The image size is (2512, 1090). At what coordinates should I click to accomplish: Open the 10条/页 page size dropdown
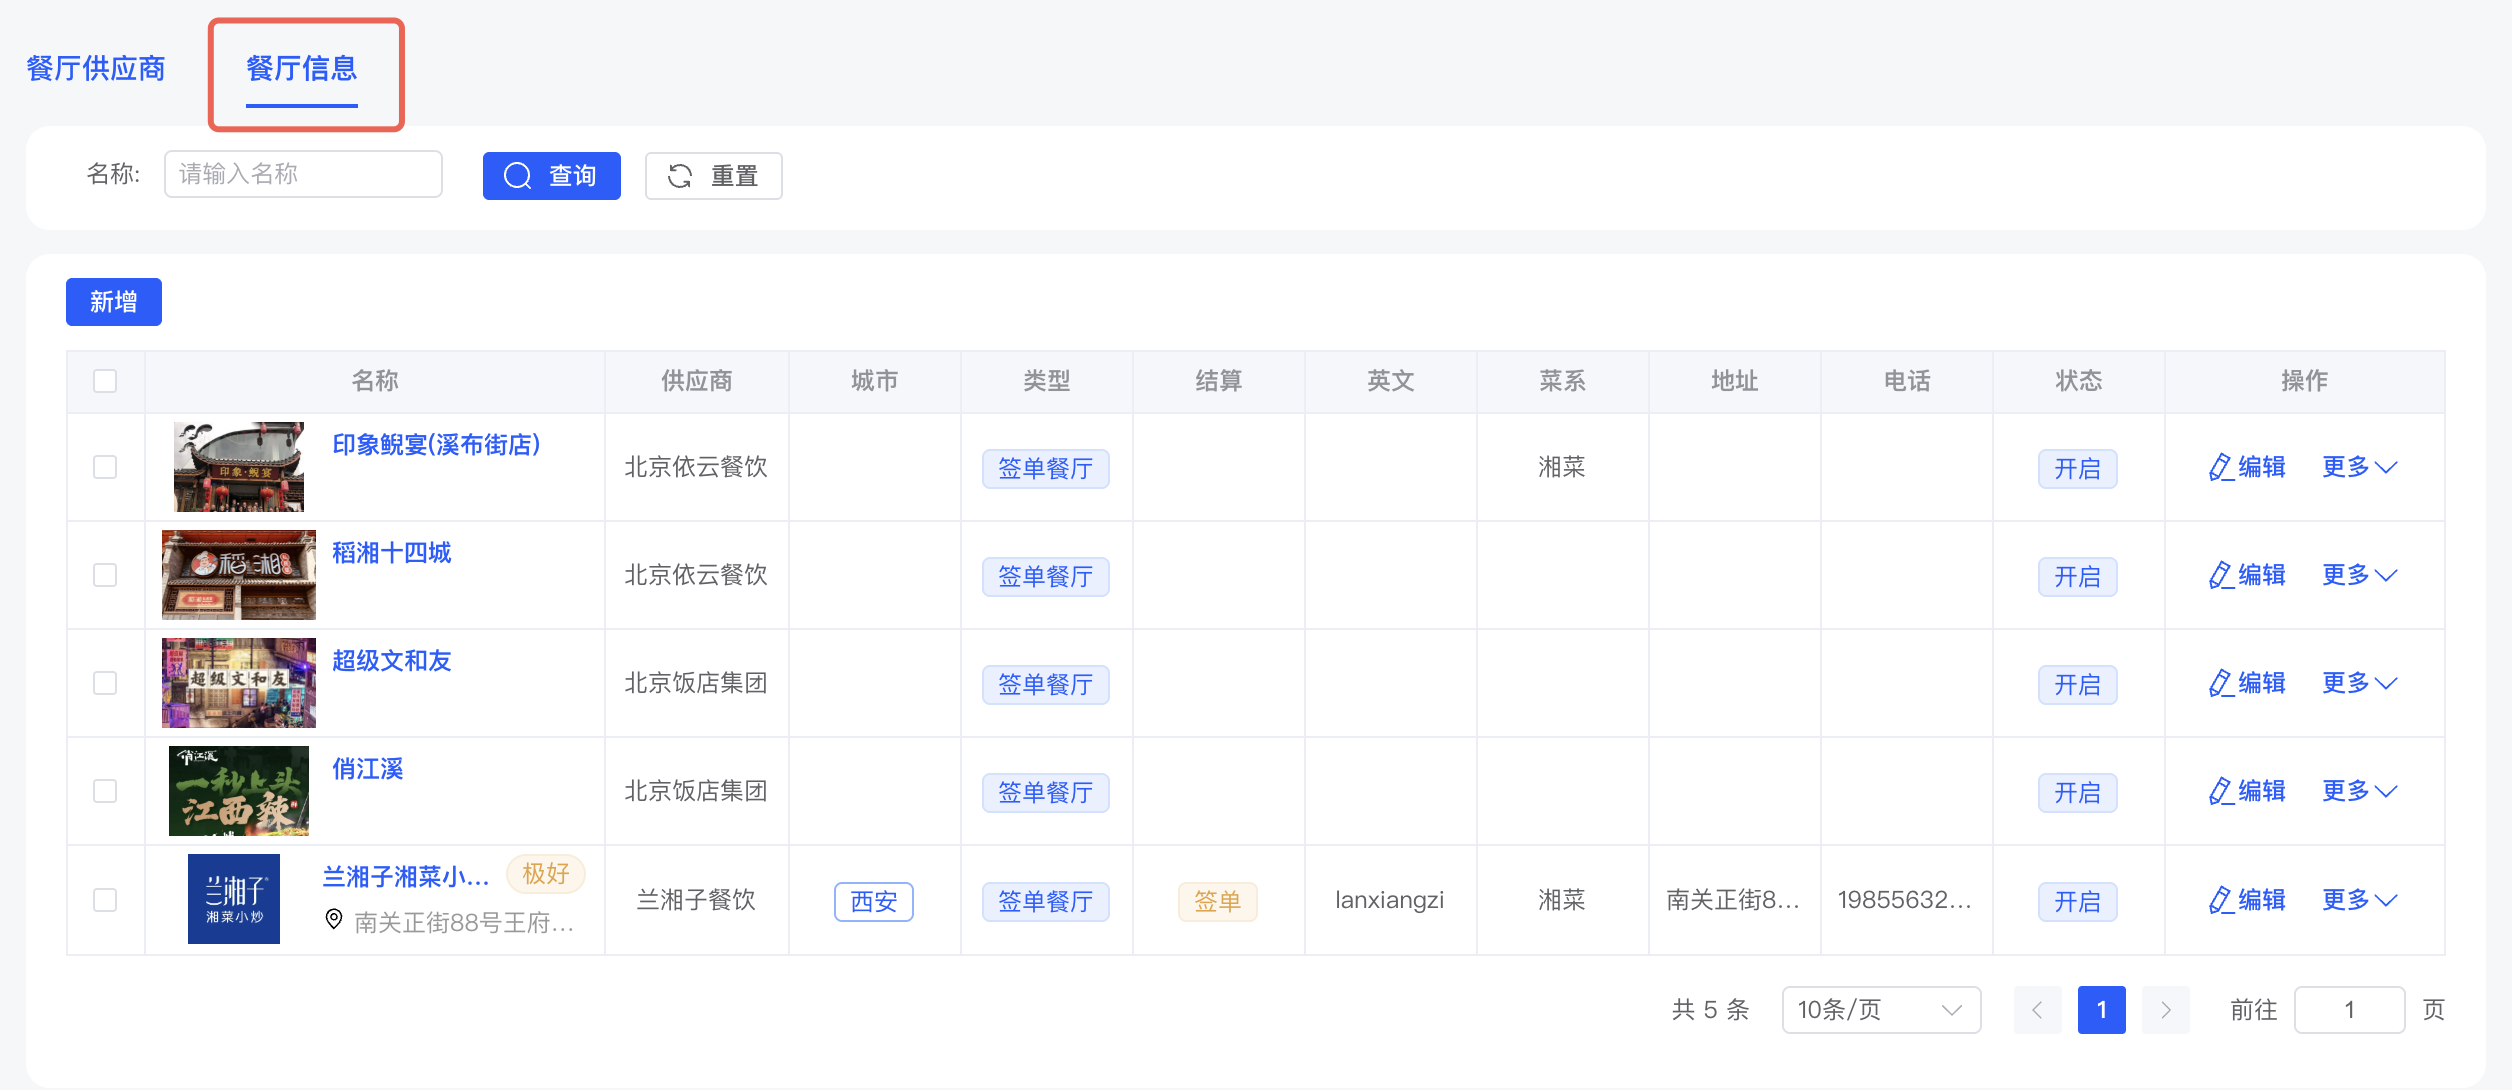(x=1880, y=1010)
